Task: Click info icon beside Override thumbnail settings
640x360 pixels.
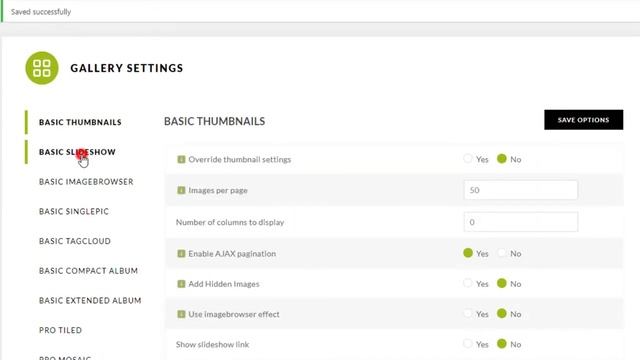Action: [x=181, y=159]
